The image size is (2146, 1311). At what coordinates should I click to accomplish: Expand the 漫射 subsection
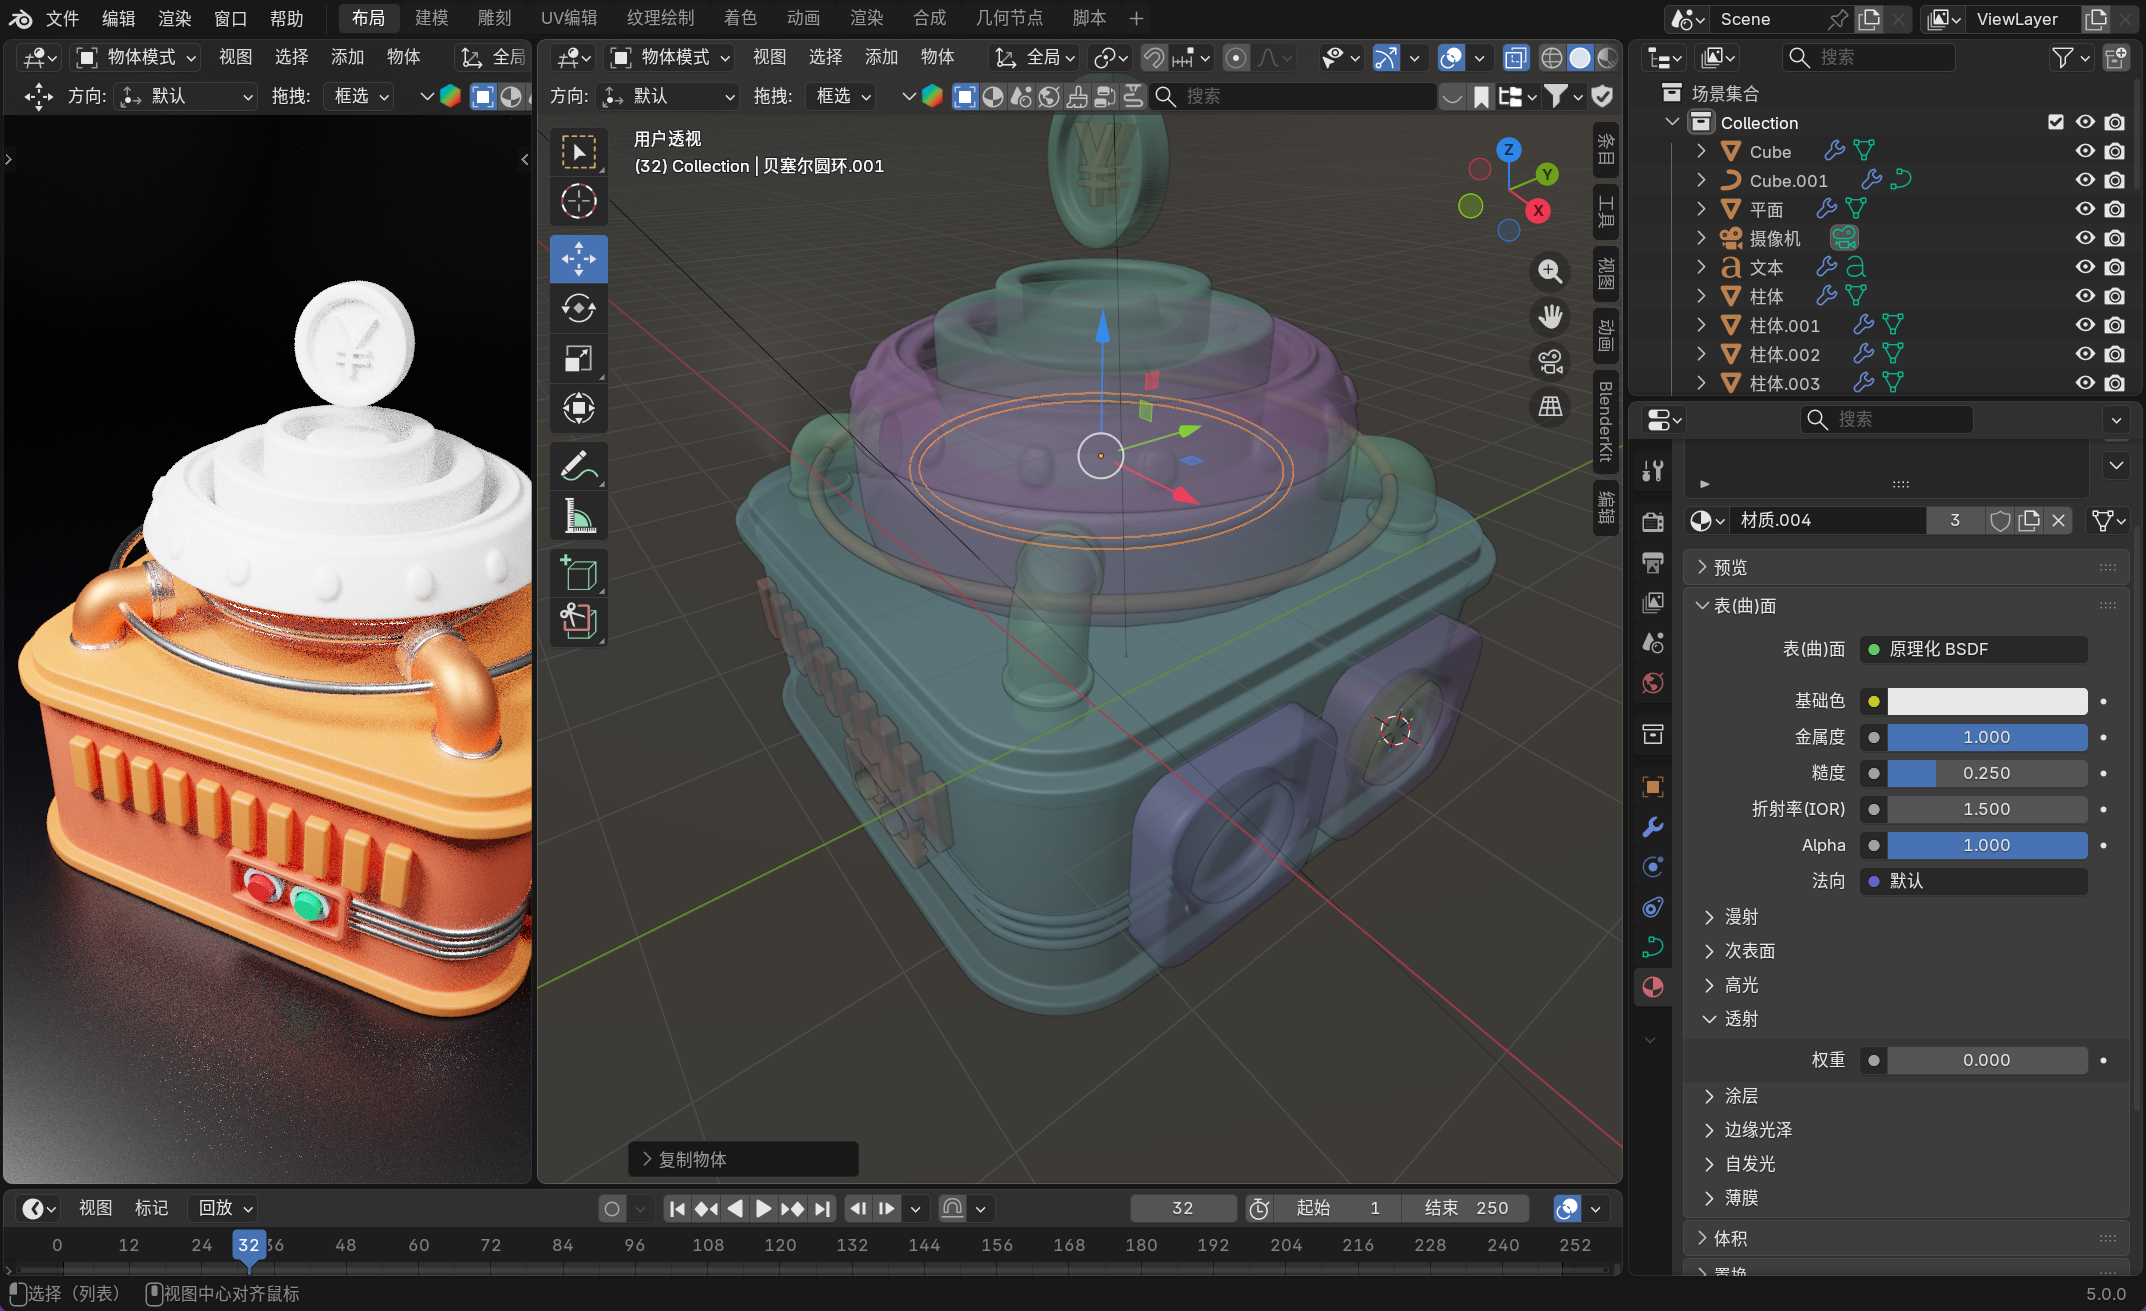coord(1741,917)
